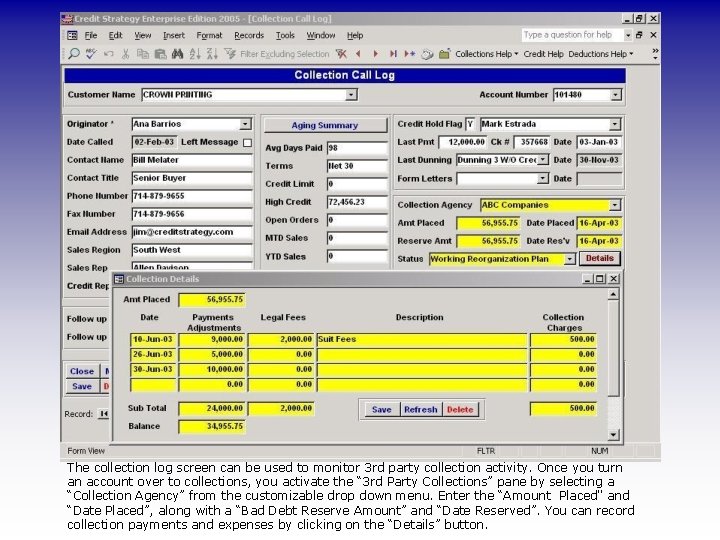The width and height of the screenshot is (720, 540).
Task: Close the inner Collection Call Log document
Action: (x=653, y=35)
